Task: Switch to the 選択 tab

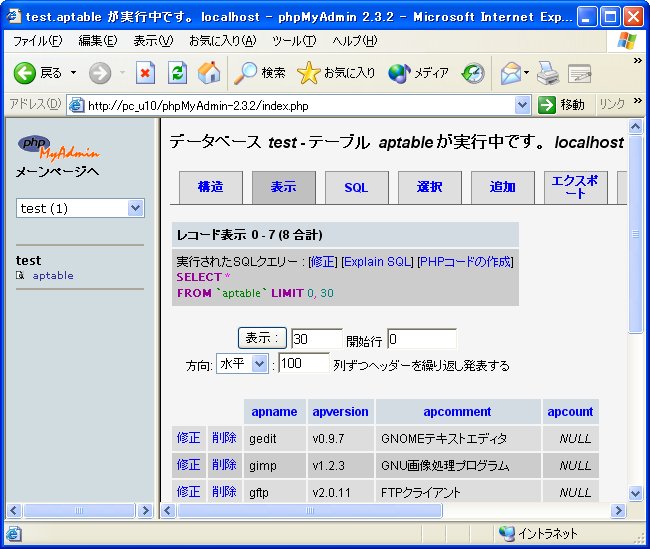Action: coord(429,187)
